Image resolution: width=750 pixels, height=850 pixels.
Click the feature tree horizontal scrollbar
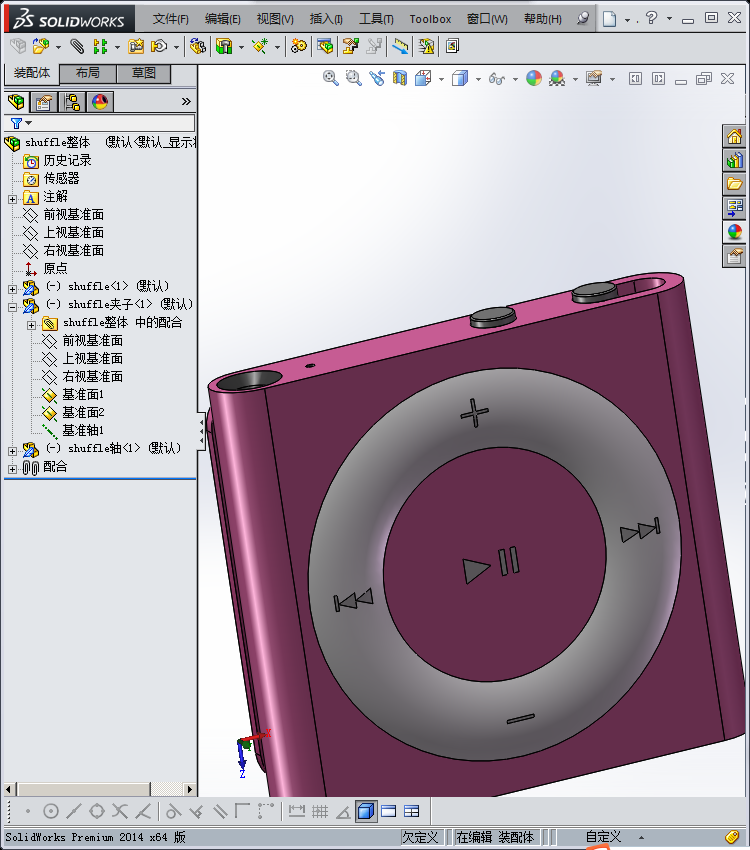tap(99, 789)
